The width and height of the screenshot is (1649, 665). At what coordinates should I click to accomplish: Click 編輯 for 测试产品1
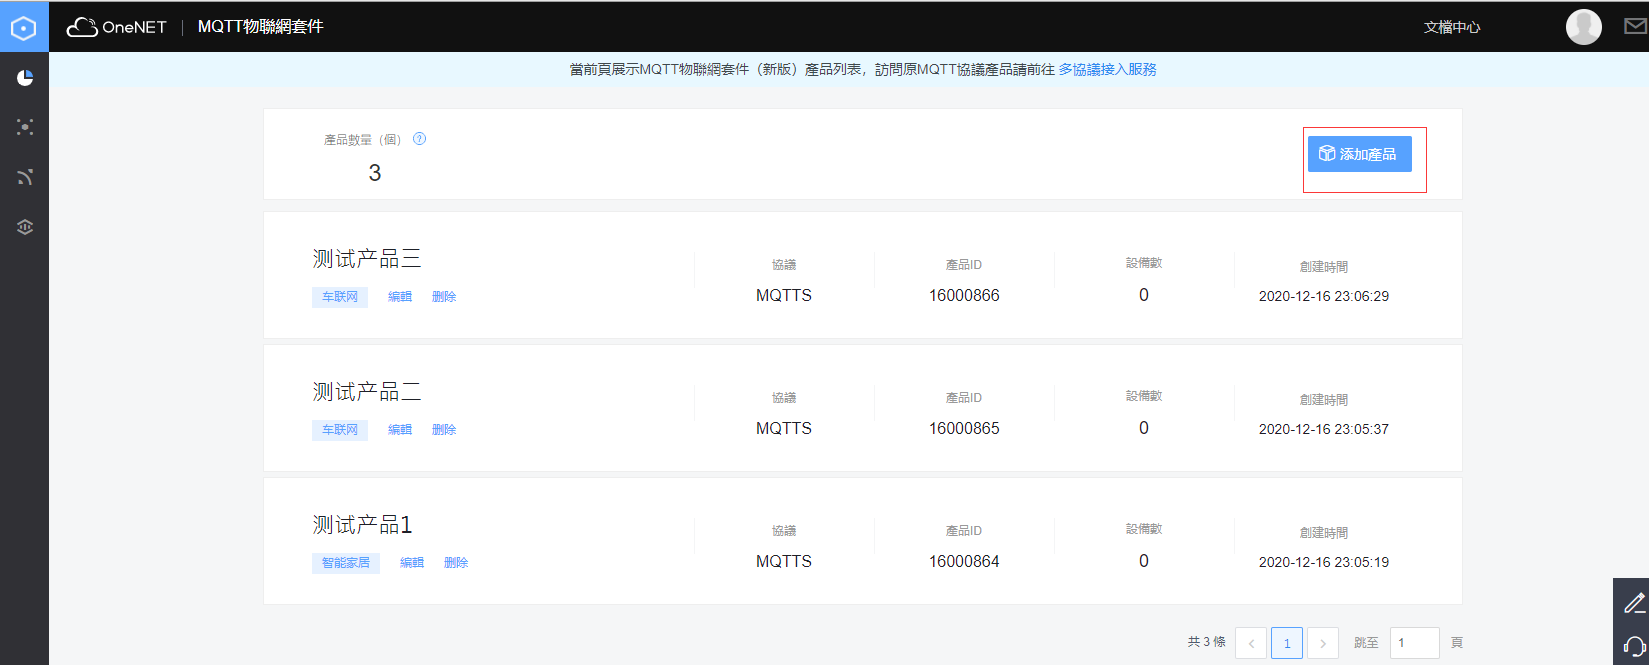(x=412, y=563)
